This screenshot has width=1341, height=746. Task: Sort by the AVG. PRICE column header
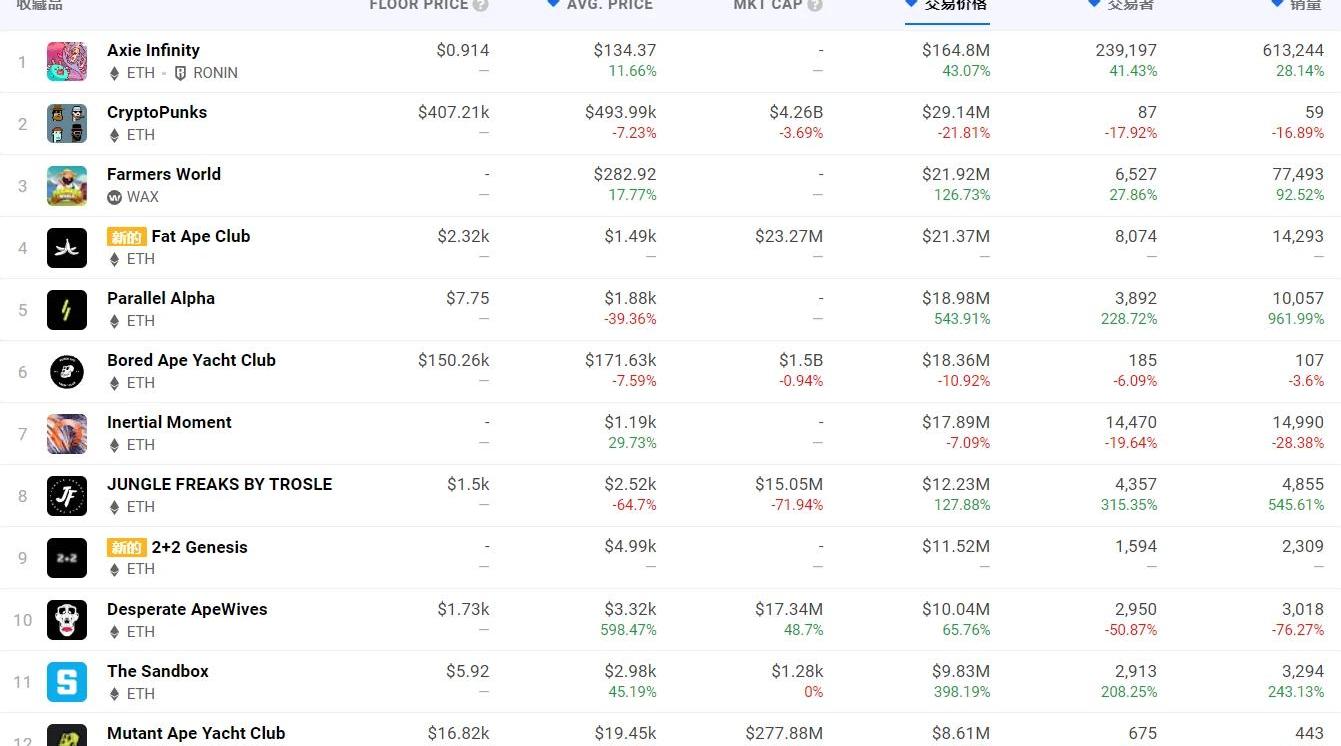pos(609,5)
